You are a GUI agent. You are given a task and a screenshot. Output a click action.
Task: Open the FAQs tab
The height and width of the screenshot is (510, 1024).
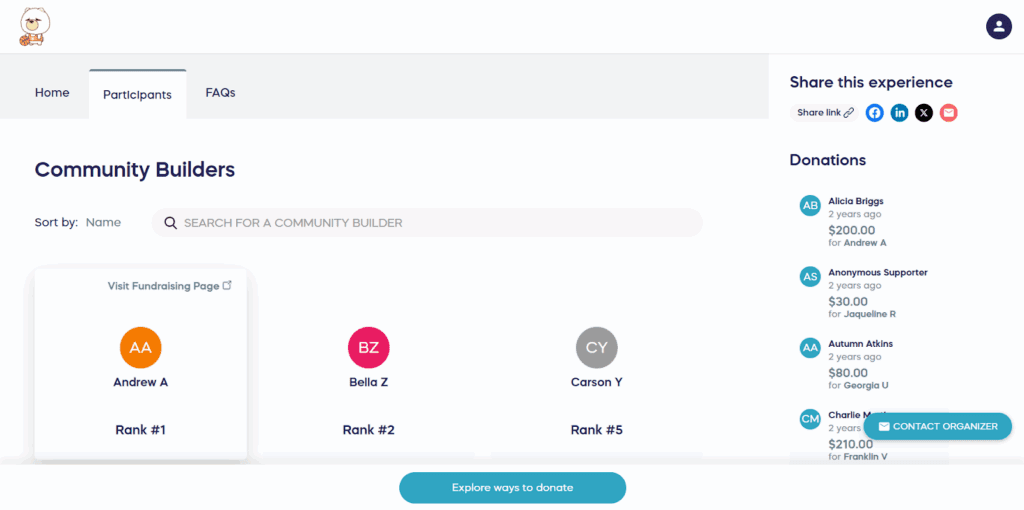coord(220,93)
